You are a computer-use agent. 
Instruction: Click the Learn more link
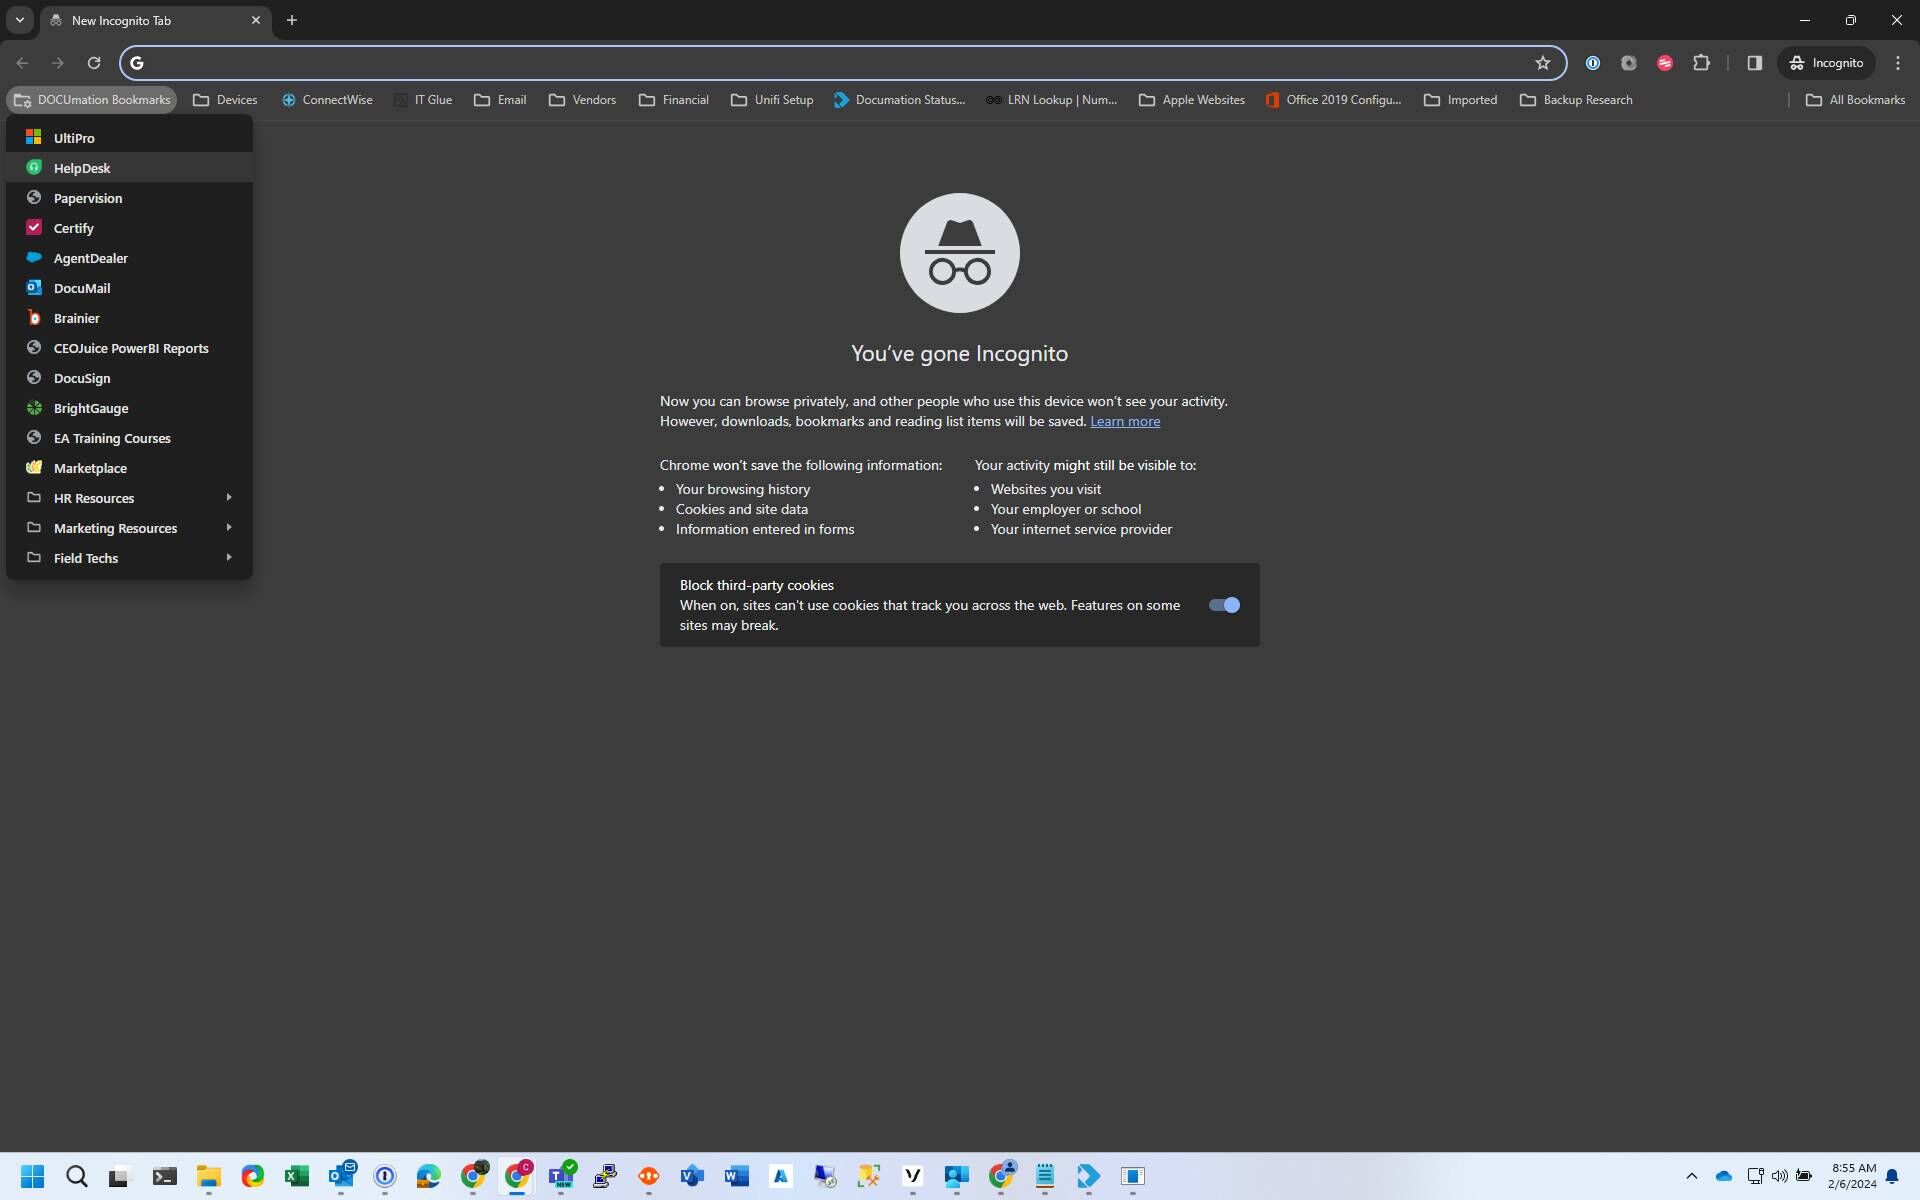pyautogui.click(x=1125, y=421)
